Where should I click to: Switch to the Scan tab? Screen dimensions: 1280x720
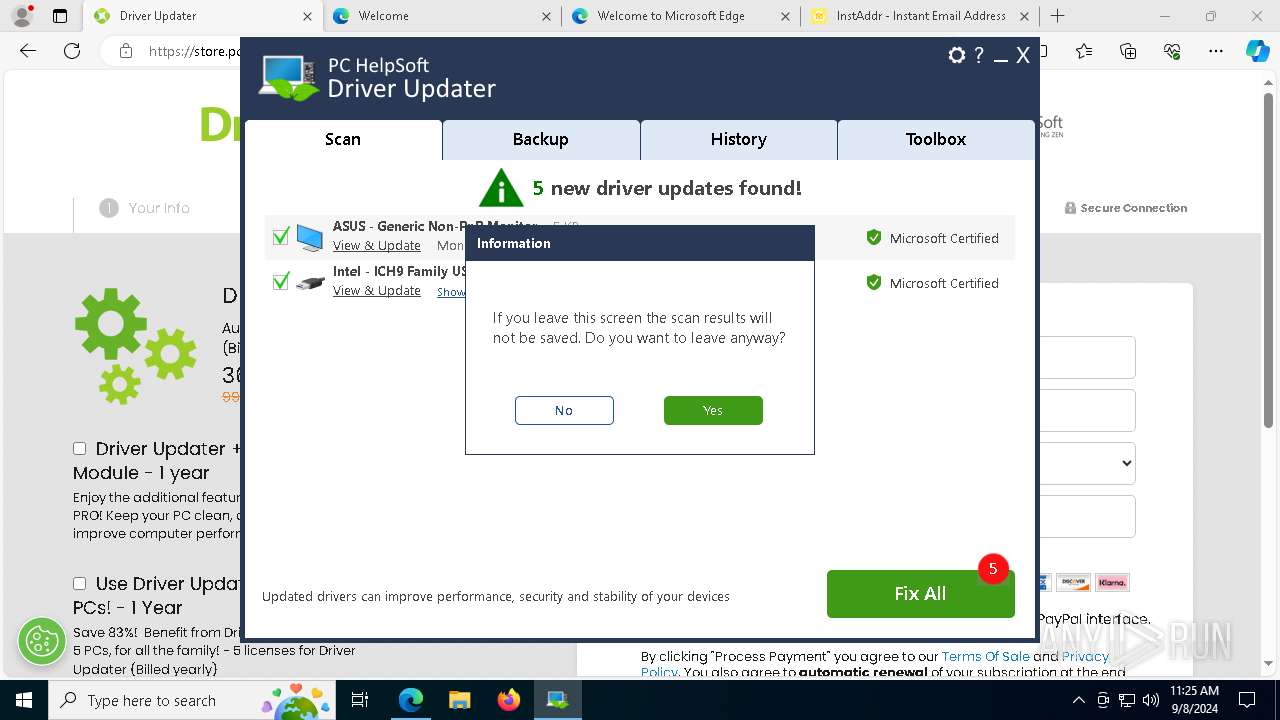pyautogui.click(x=343, y=140)
